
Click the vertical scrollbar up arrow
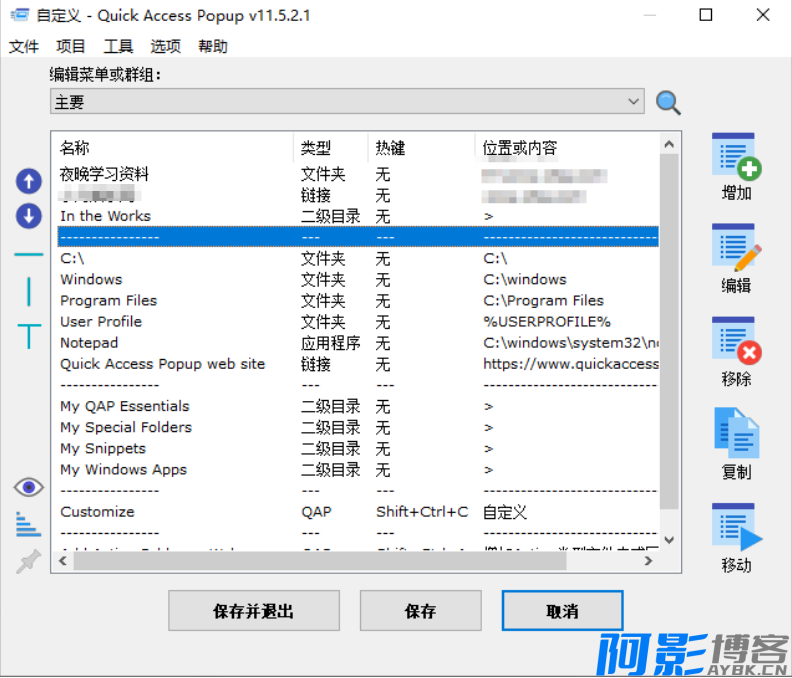click(x=669, y=144)
